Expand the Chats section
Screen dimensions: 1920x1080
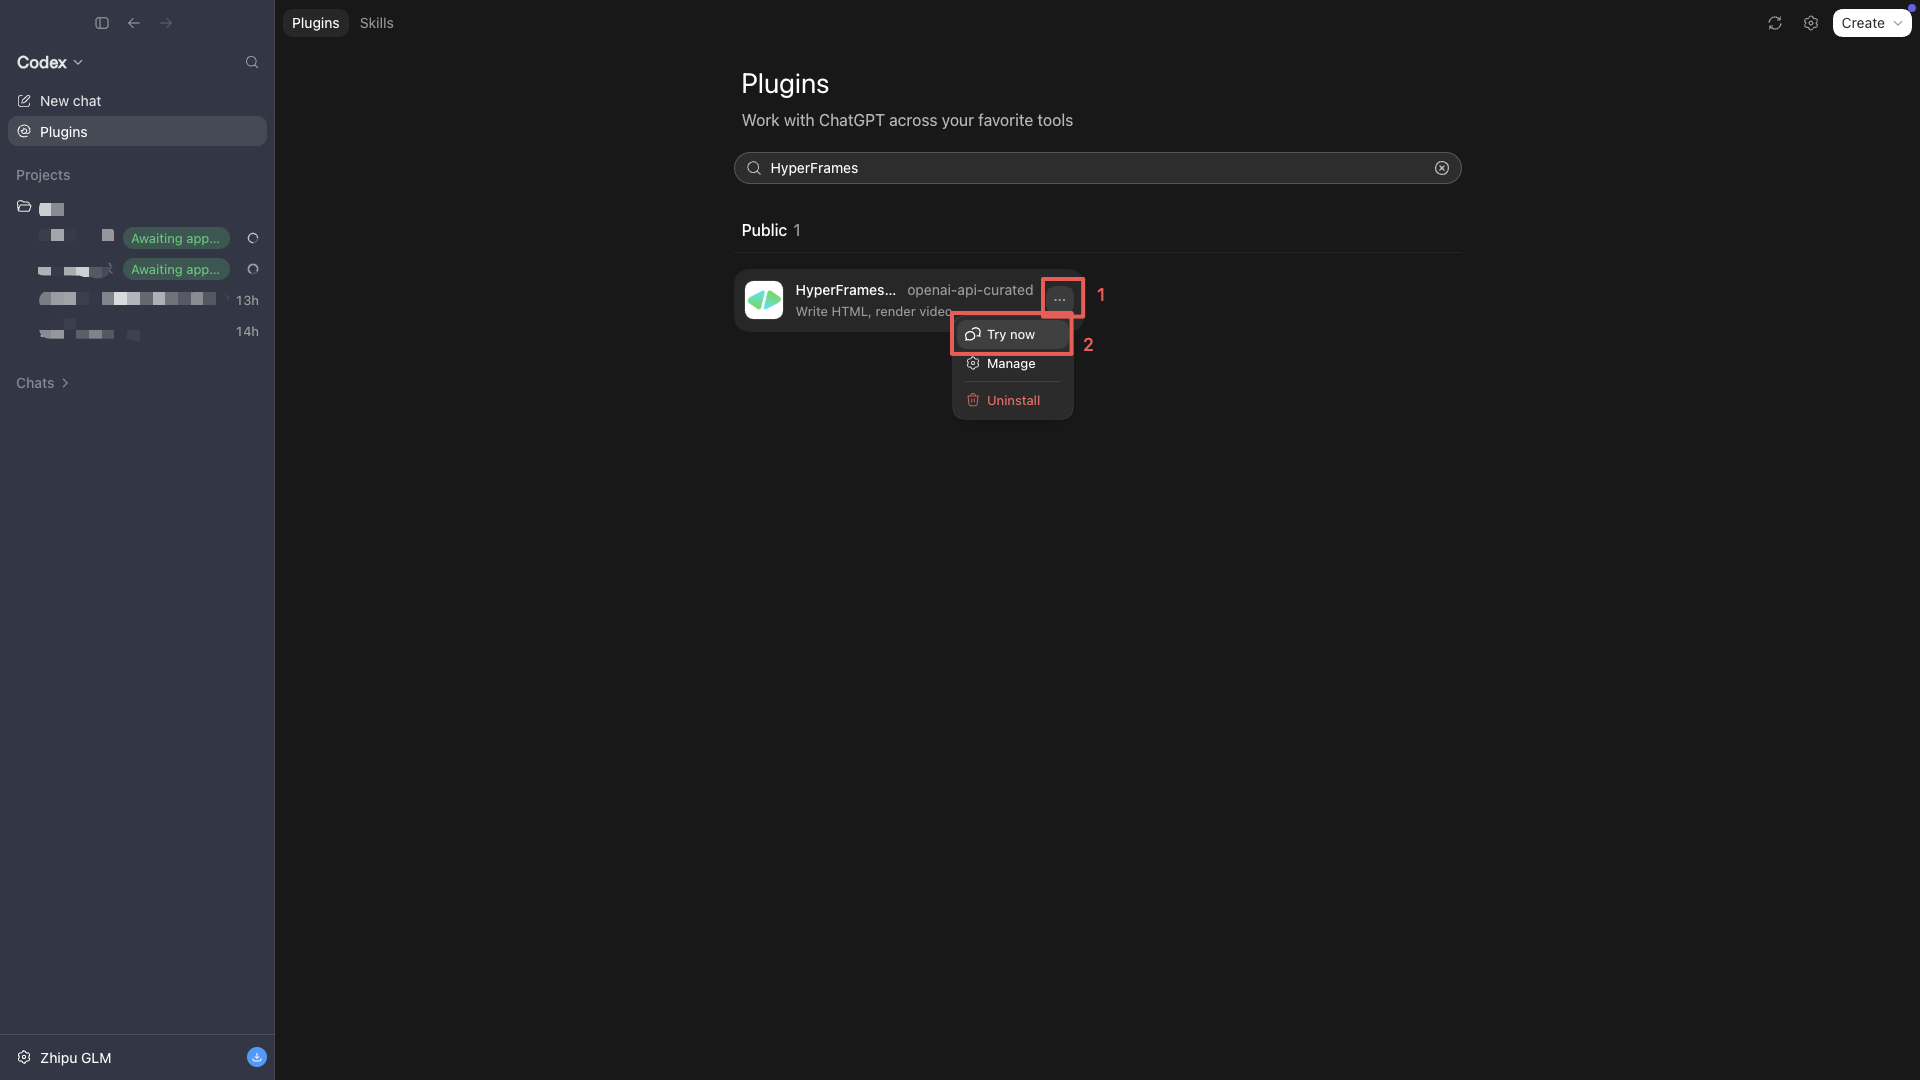(43, 383)
